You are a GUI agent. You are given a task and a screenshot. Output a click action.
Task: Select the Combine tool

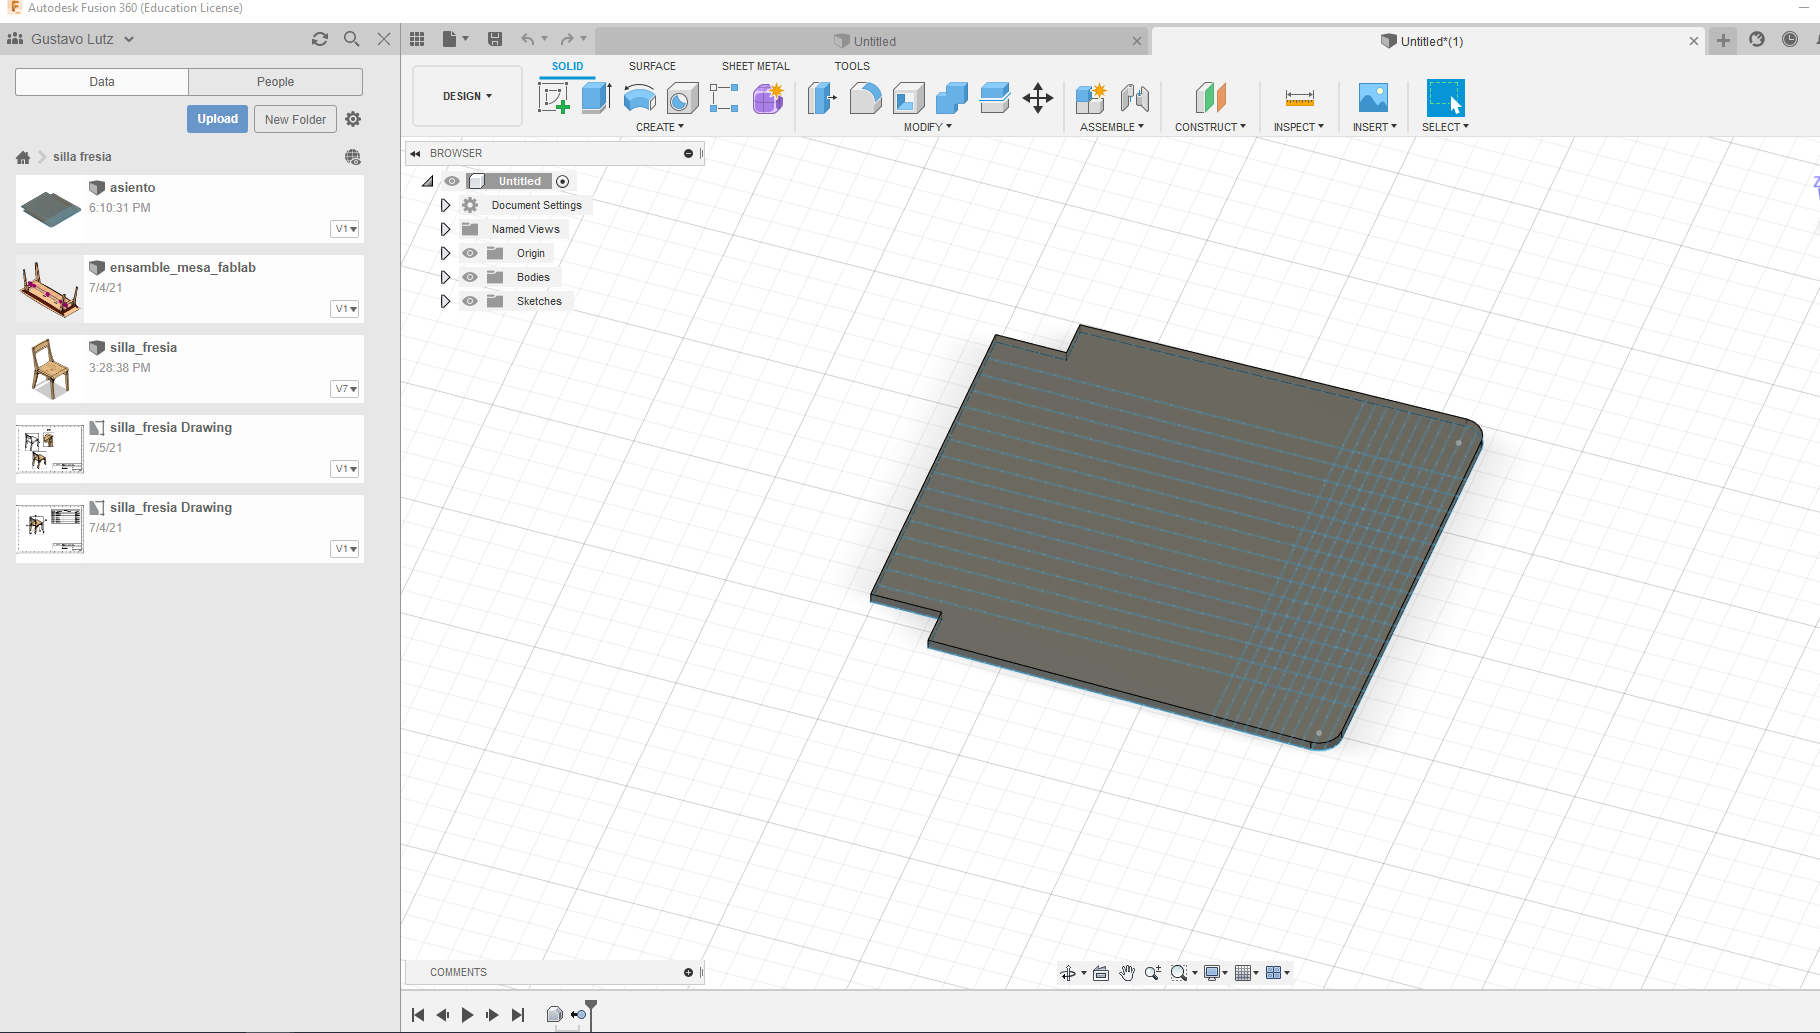[952, 98]
